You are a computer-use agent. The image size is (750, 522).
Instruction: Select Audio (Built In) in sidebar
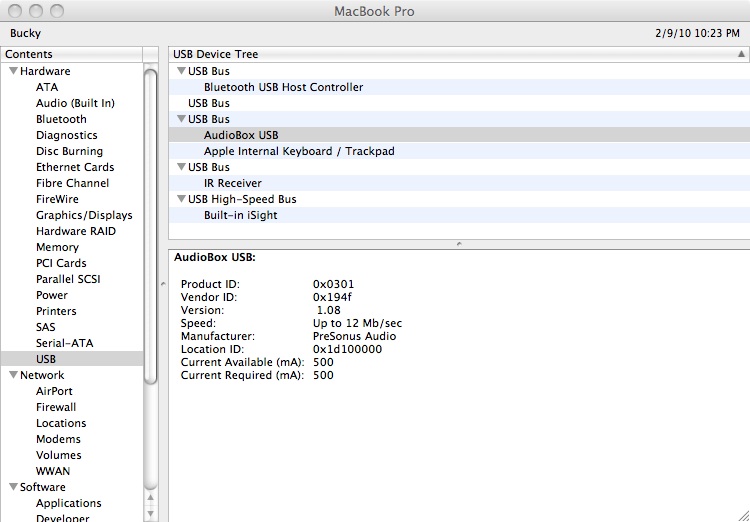pyautogui.click(x=75, y=103)
